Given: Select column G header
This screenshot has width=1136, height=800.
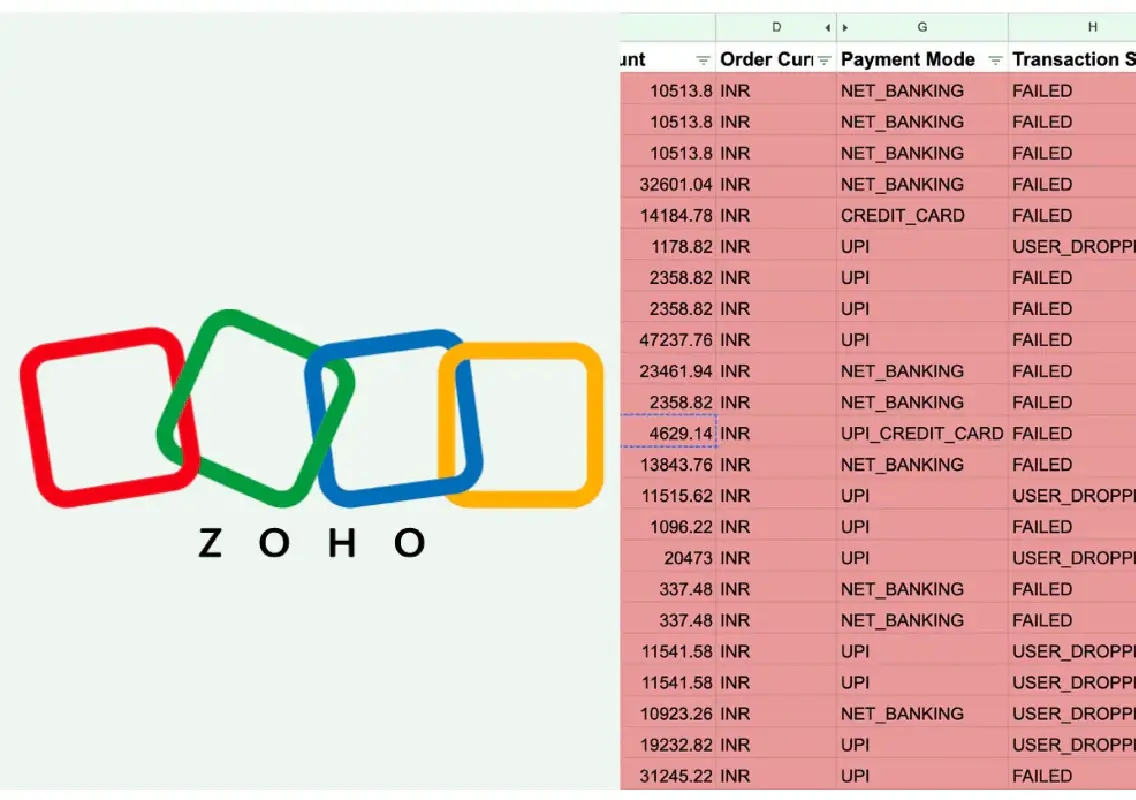Looking at the screenshot, I should [x=922, y=28].
